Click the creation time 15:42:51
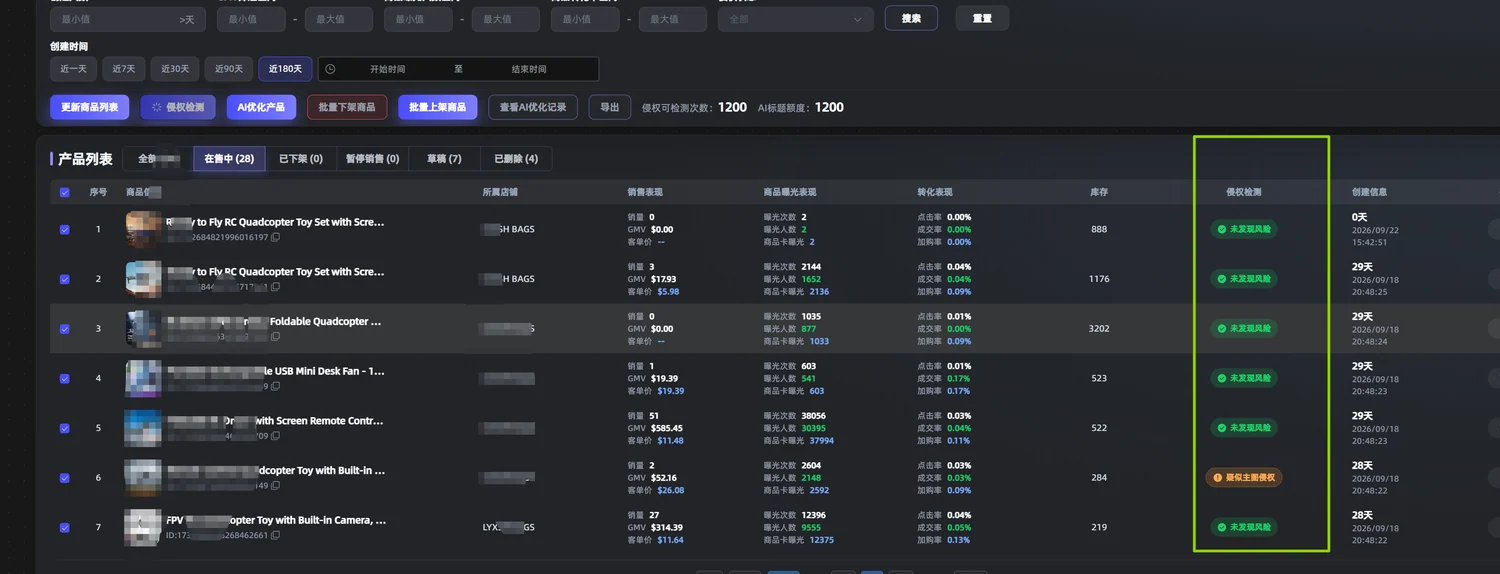 pos(1369,241)
